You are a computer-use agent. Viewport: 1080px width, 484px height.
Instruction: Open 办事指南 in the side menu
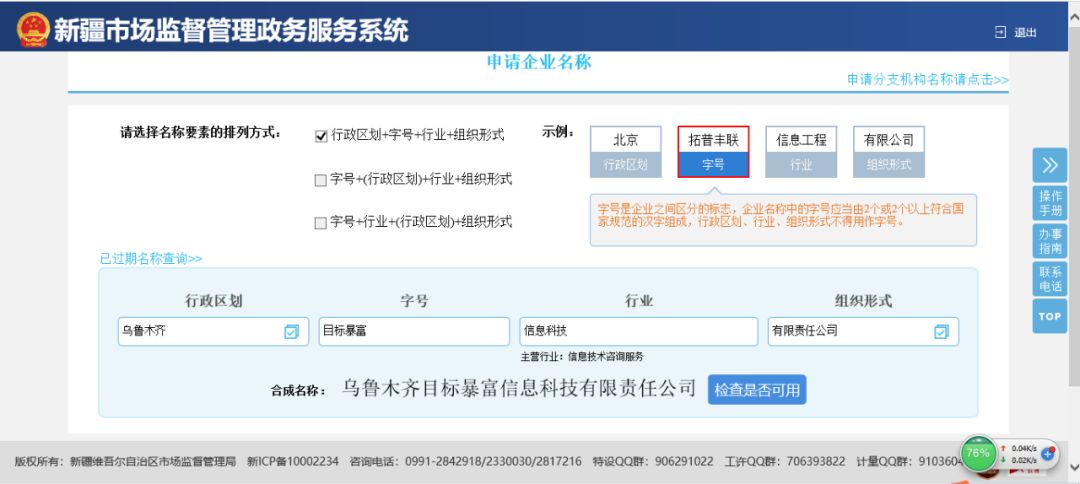(x=1049, y=241)
